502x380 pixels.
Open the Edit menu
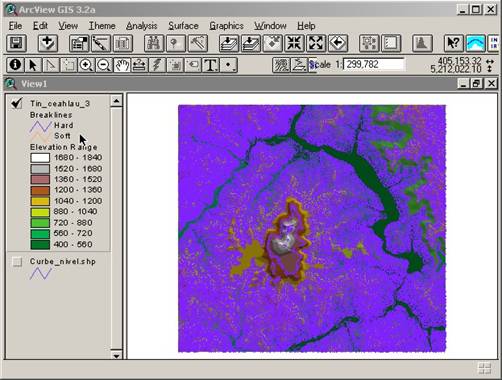tap(40, 26)
